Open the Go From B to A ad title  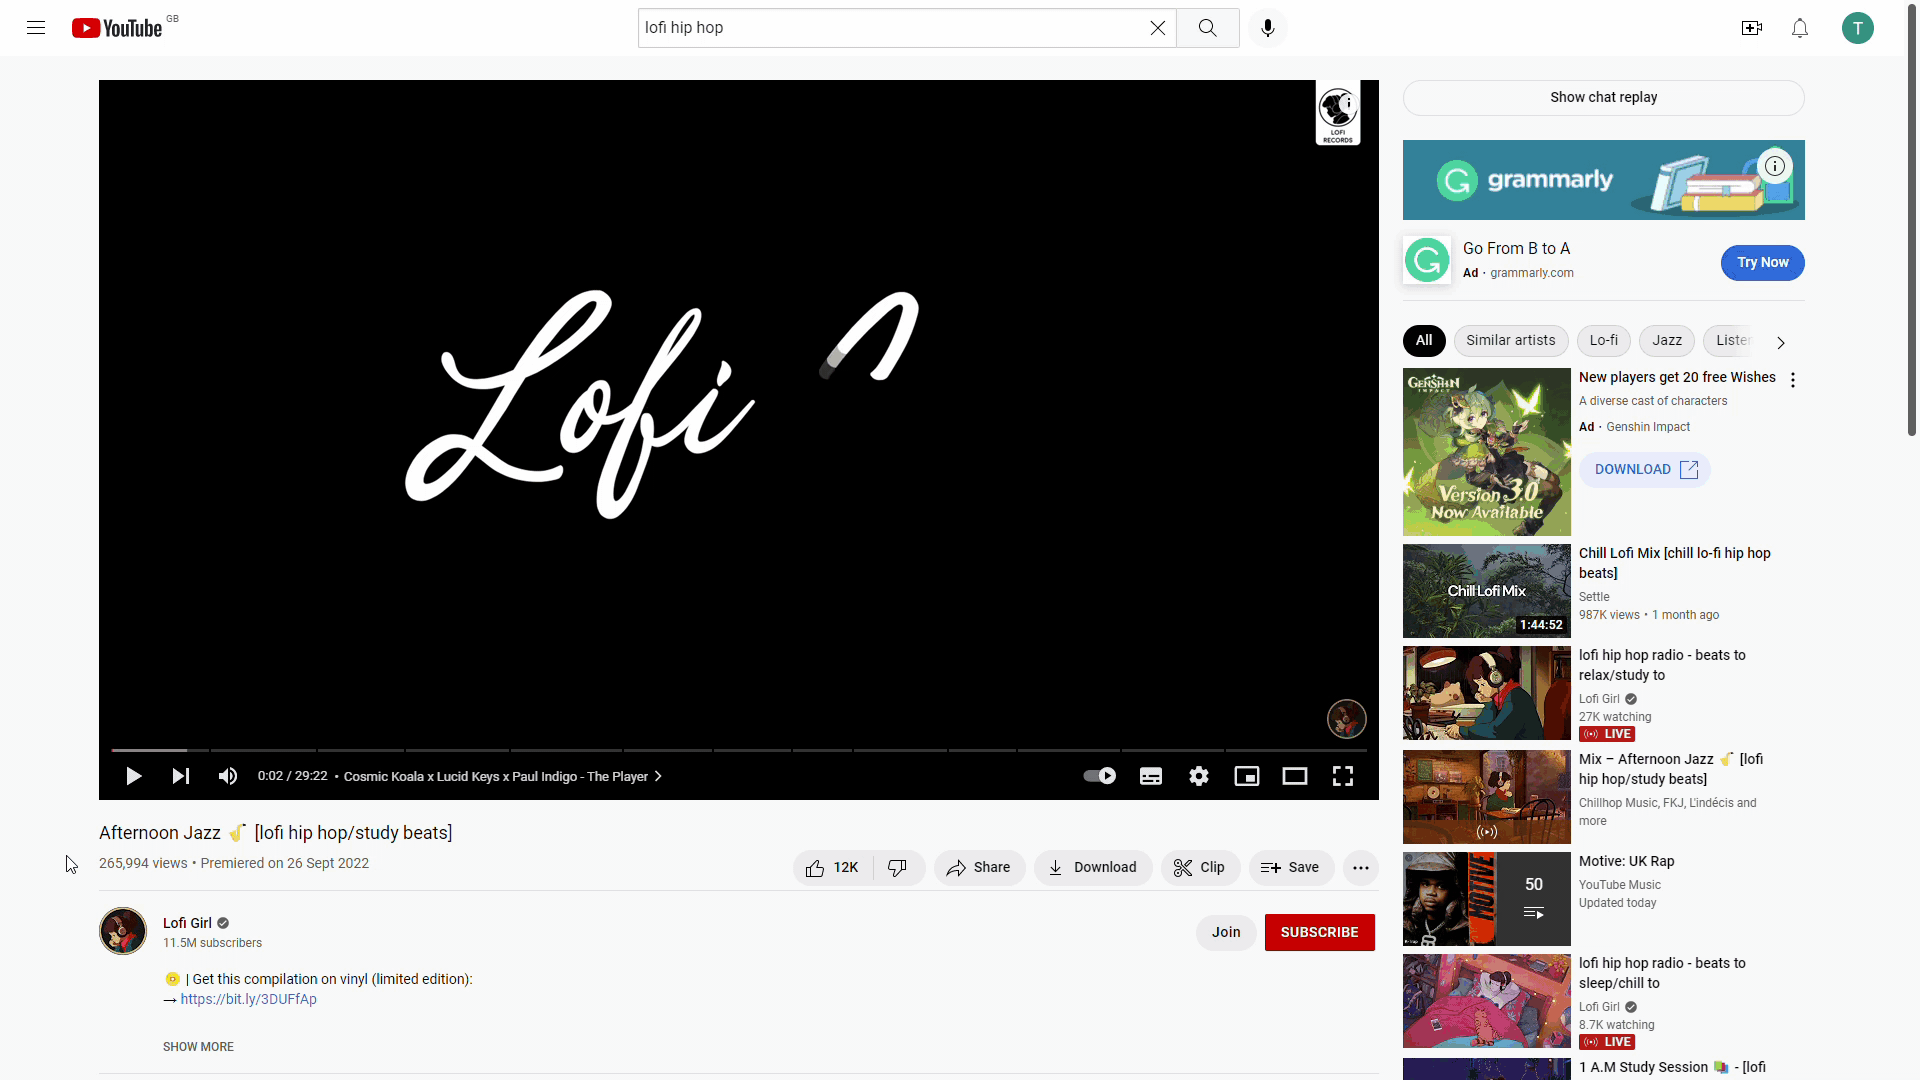(x=1516, y=249)
